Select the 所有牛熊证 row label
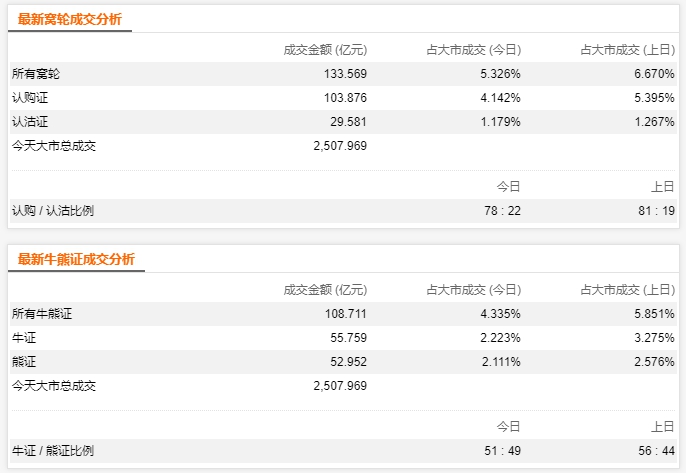Viewport: 686px width, 473px height. pos(42,314)
